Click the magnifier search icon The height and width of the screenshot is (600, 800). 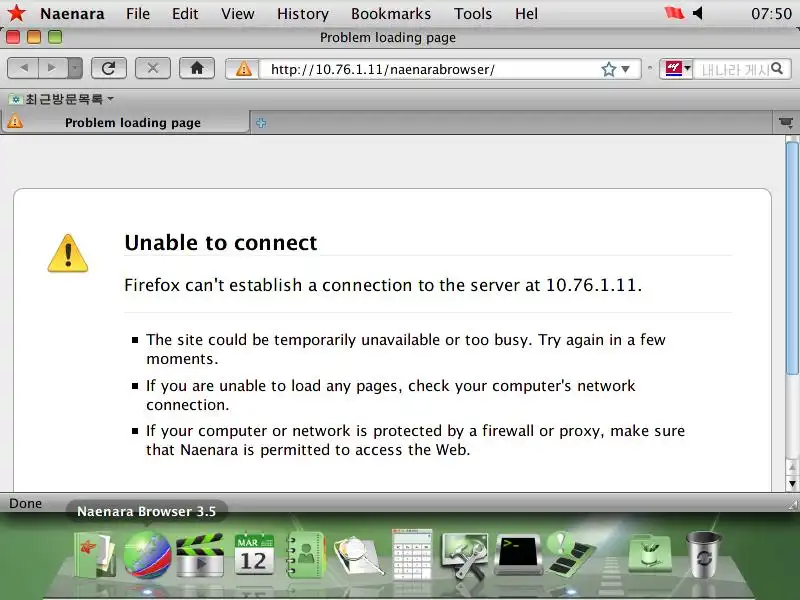(777, 68)
